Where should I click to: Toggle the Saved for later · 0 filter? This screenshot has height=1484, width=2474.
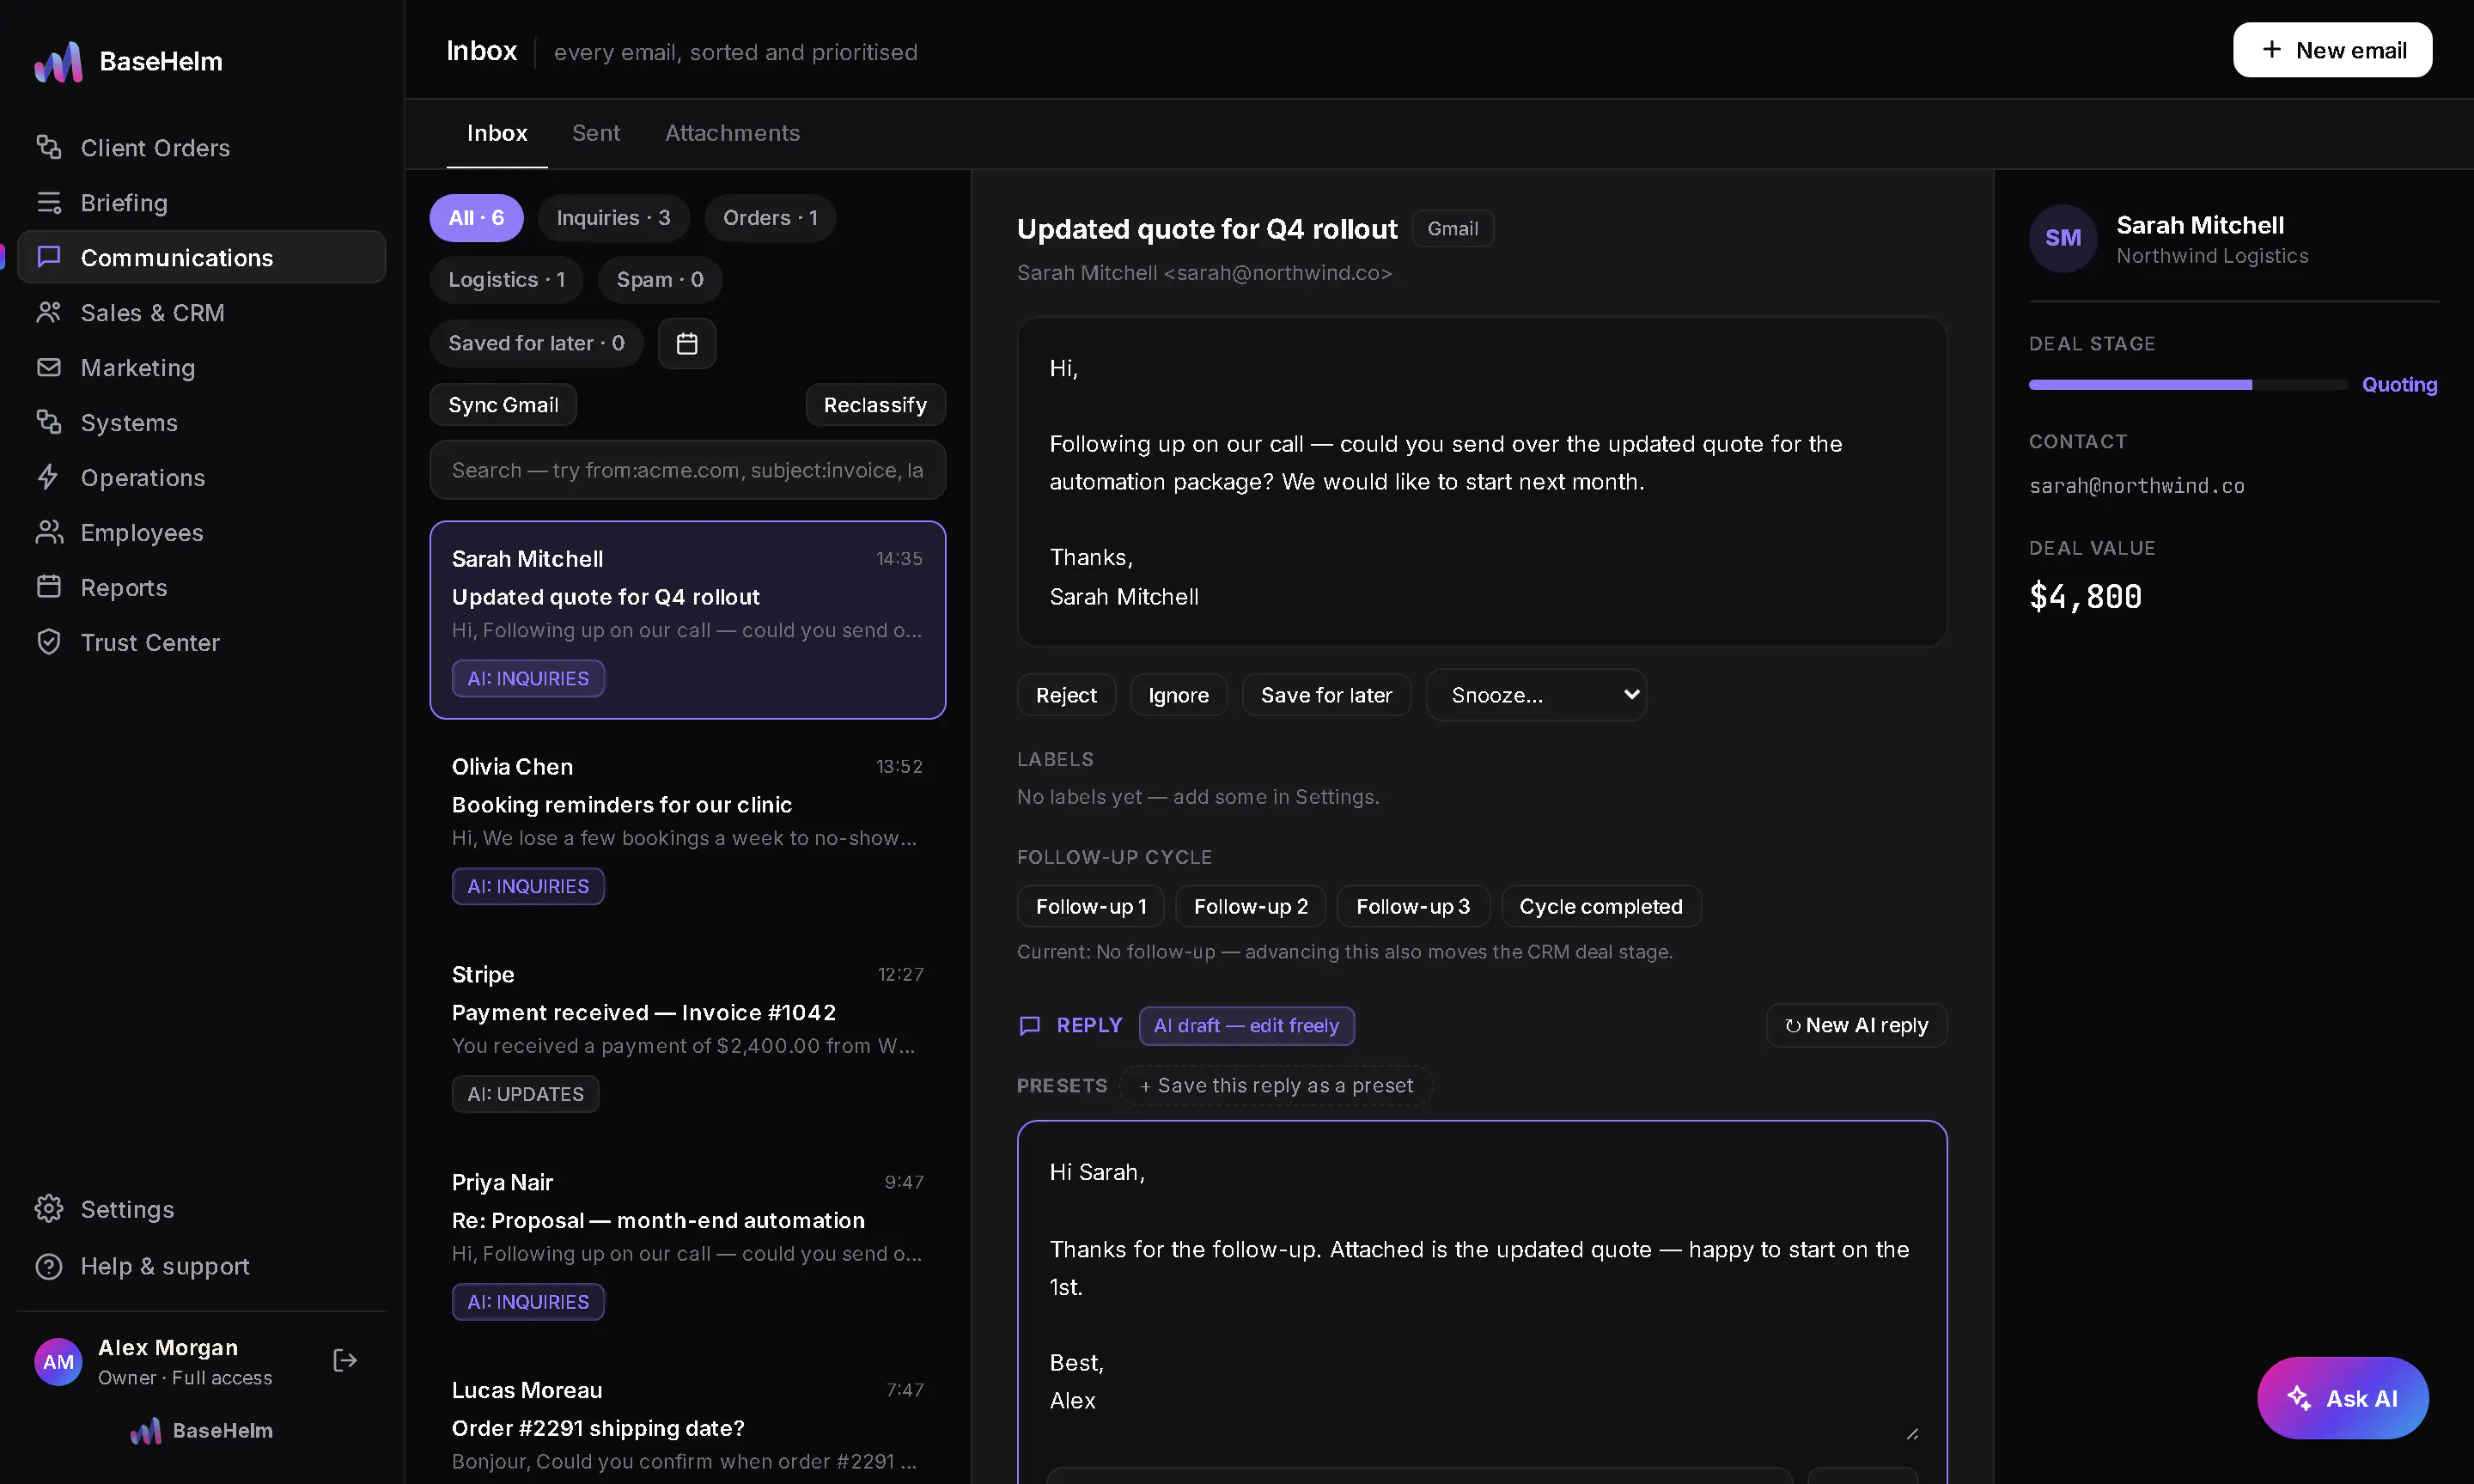(536, 343)
